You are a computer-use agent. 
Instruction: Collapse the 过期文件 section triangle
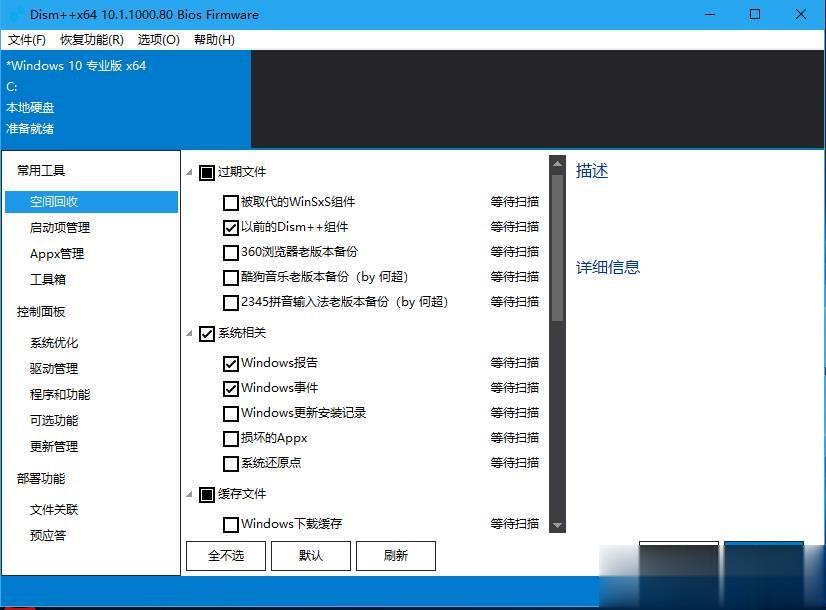tap(188, 171)
